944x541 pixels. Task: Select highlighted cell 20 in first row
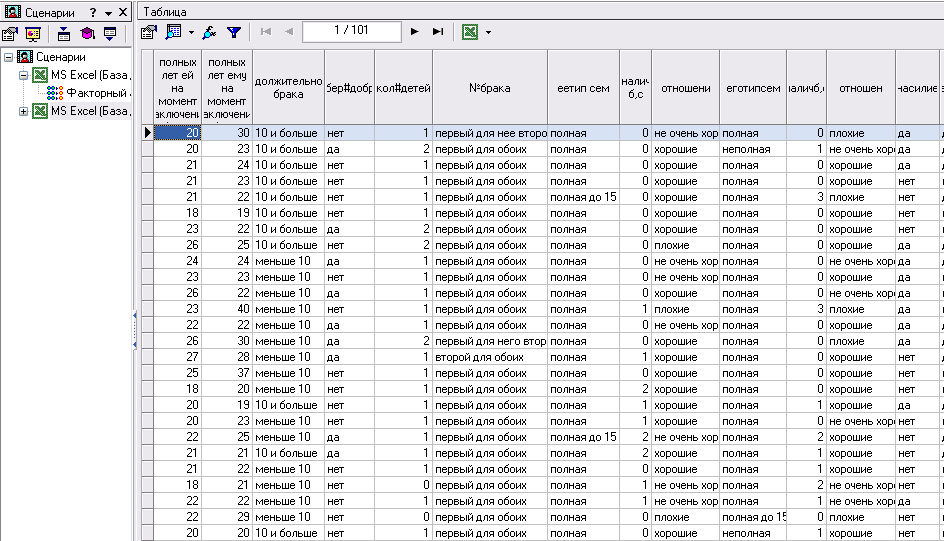pos(178,133)
